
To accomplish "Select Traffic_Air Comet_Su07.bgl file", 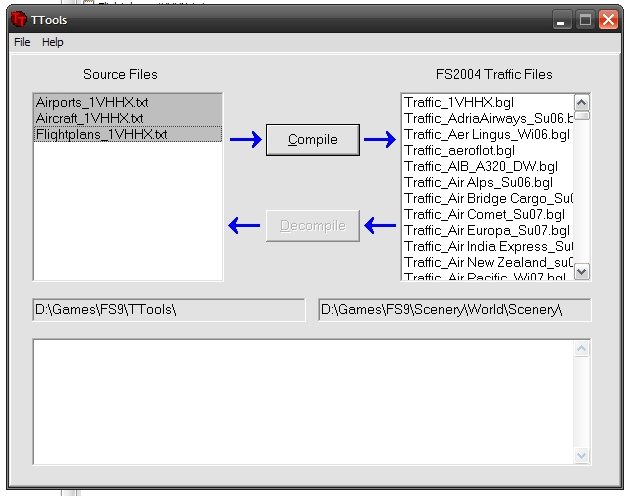I will pyautogui.click(x=488, y=214).
